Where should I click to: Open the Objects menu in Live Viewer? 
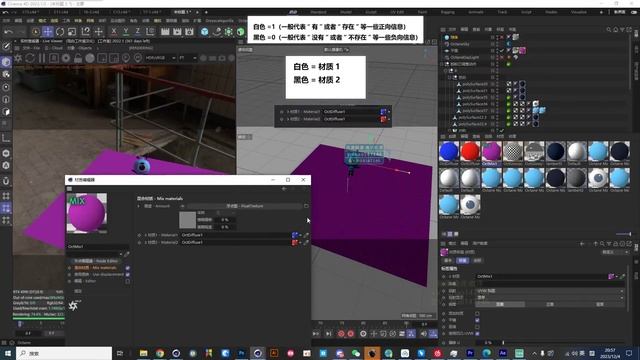[80, 48]
